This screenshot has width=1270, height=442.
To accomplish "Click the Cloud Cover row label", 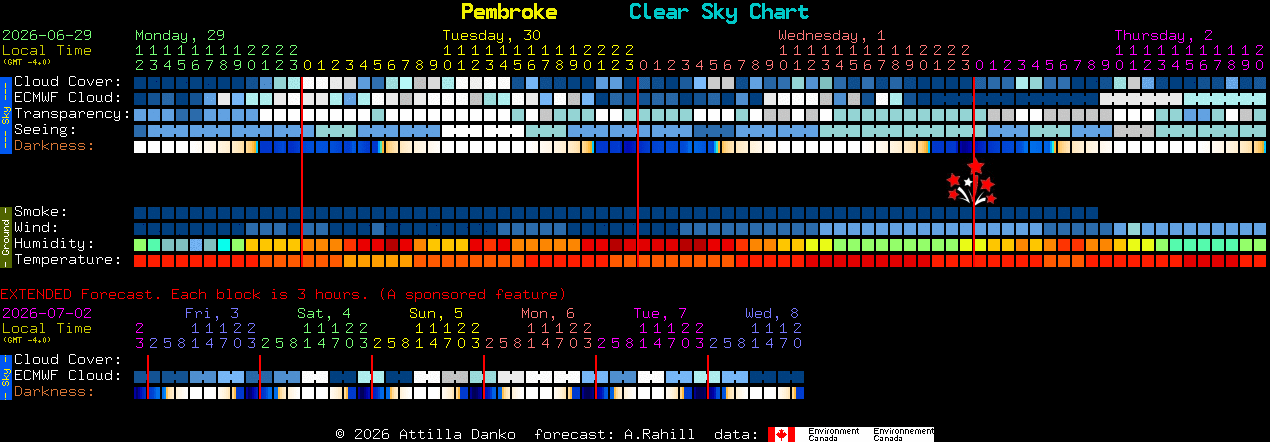I will click(68, 82).
